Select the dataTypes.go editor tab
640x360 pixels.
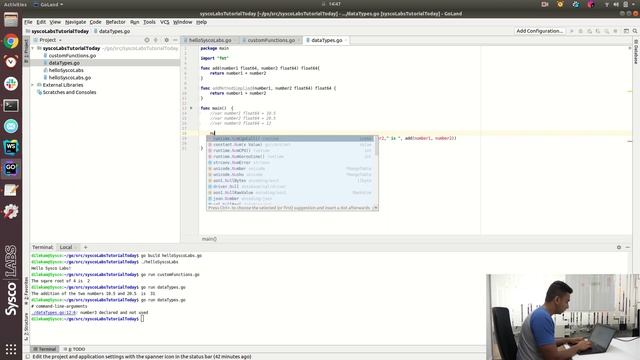pos(326,40)
